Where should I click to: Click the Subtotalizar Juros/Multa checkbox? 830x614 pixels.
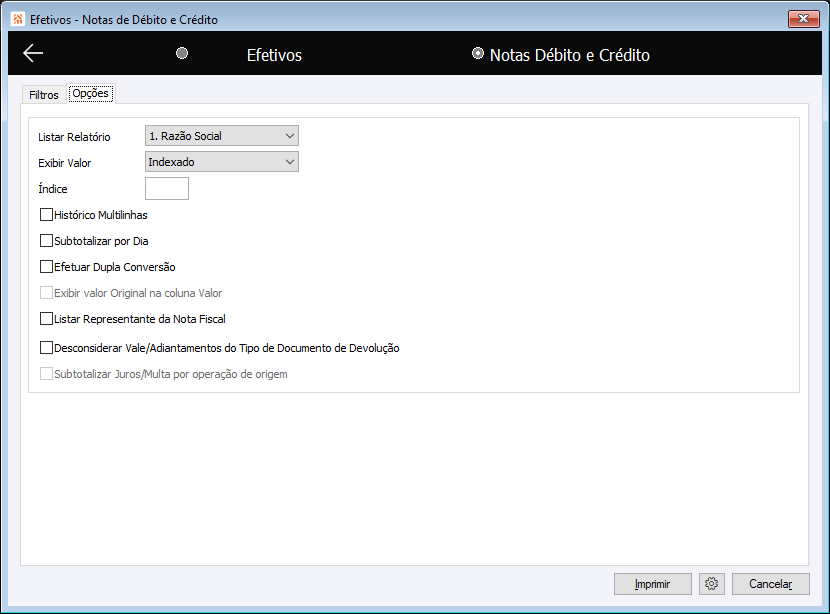pyautogui.click(x=47, y=373)
